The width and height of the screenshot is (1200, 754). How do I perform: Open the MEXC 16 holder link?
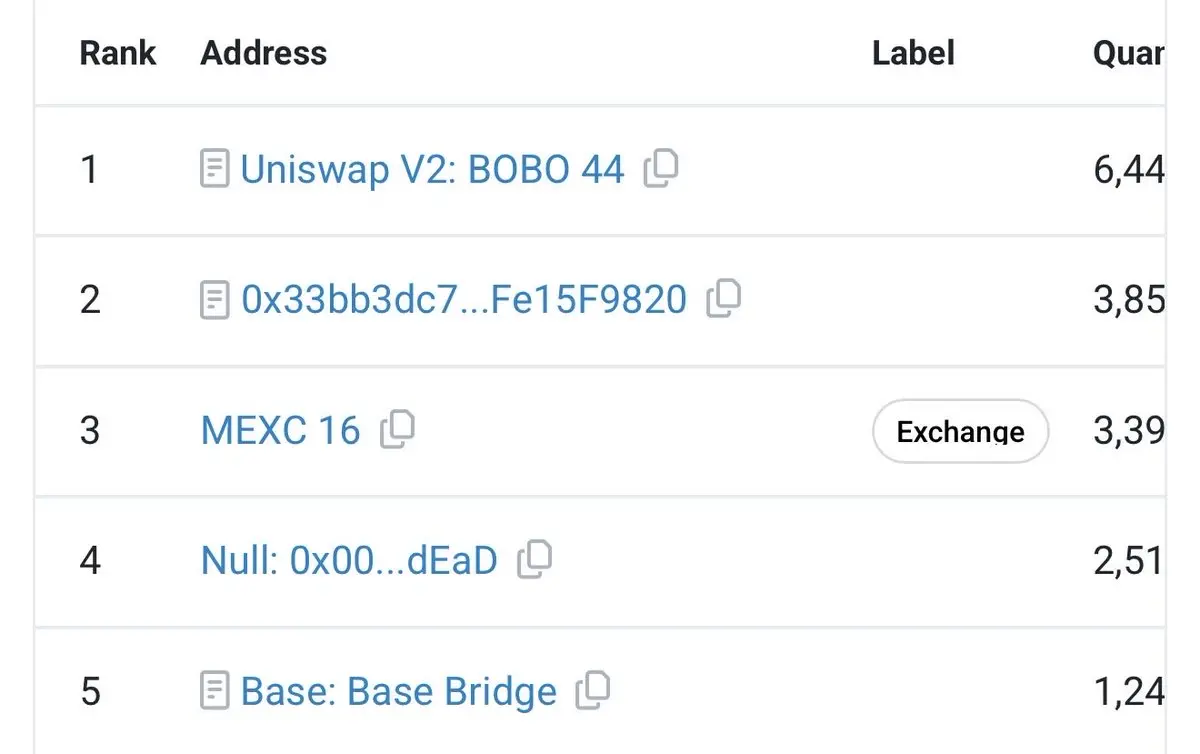[280, 430]
